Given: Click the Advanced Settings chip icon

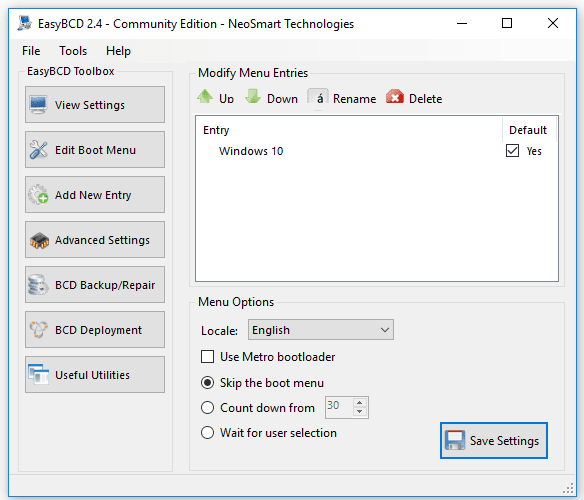Looking at the screenshot, I should pos(39,240).
